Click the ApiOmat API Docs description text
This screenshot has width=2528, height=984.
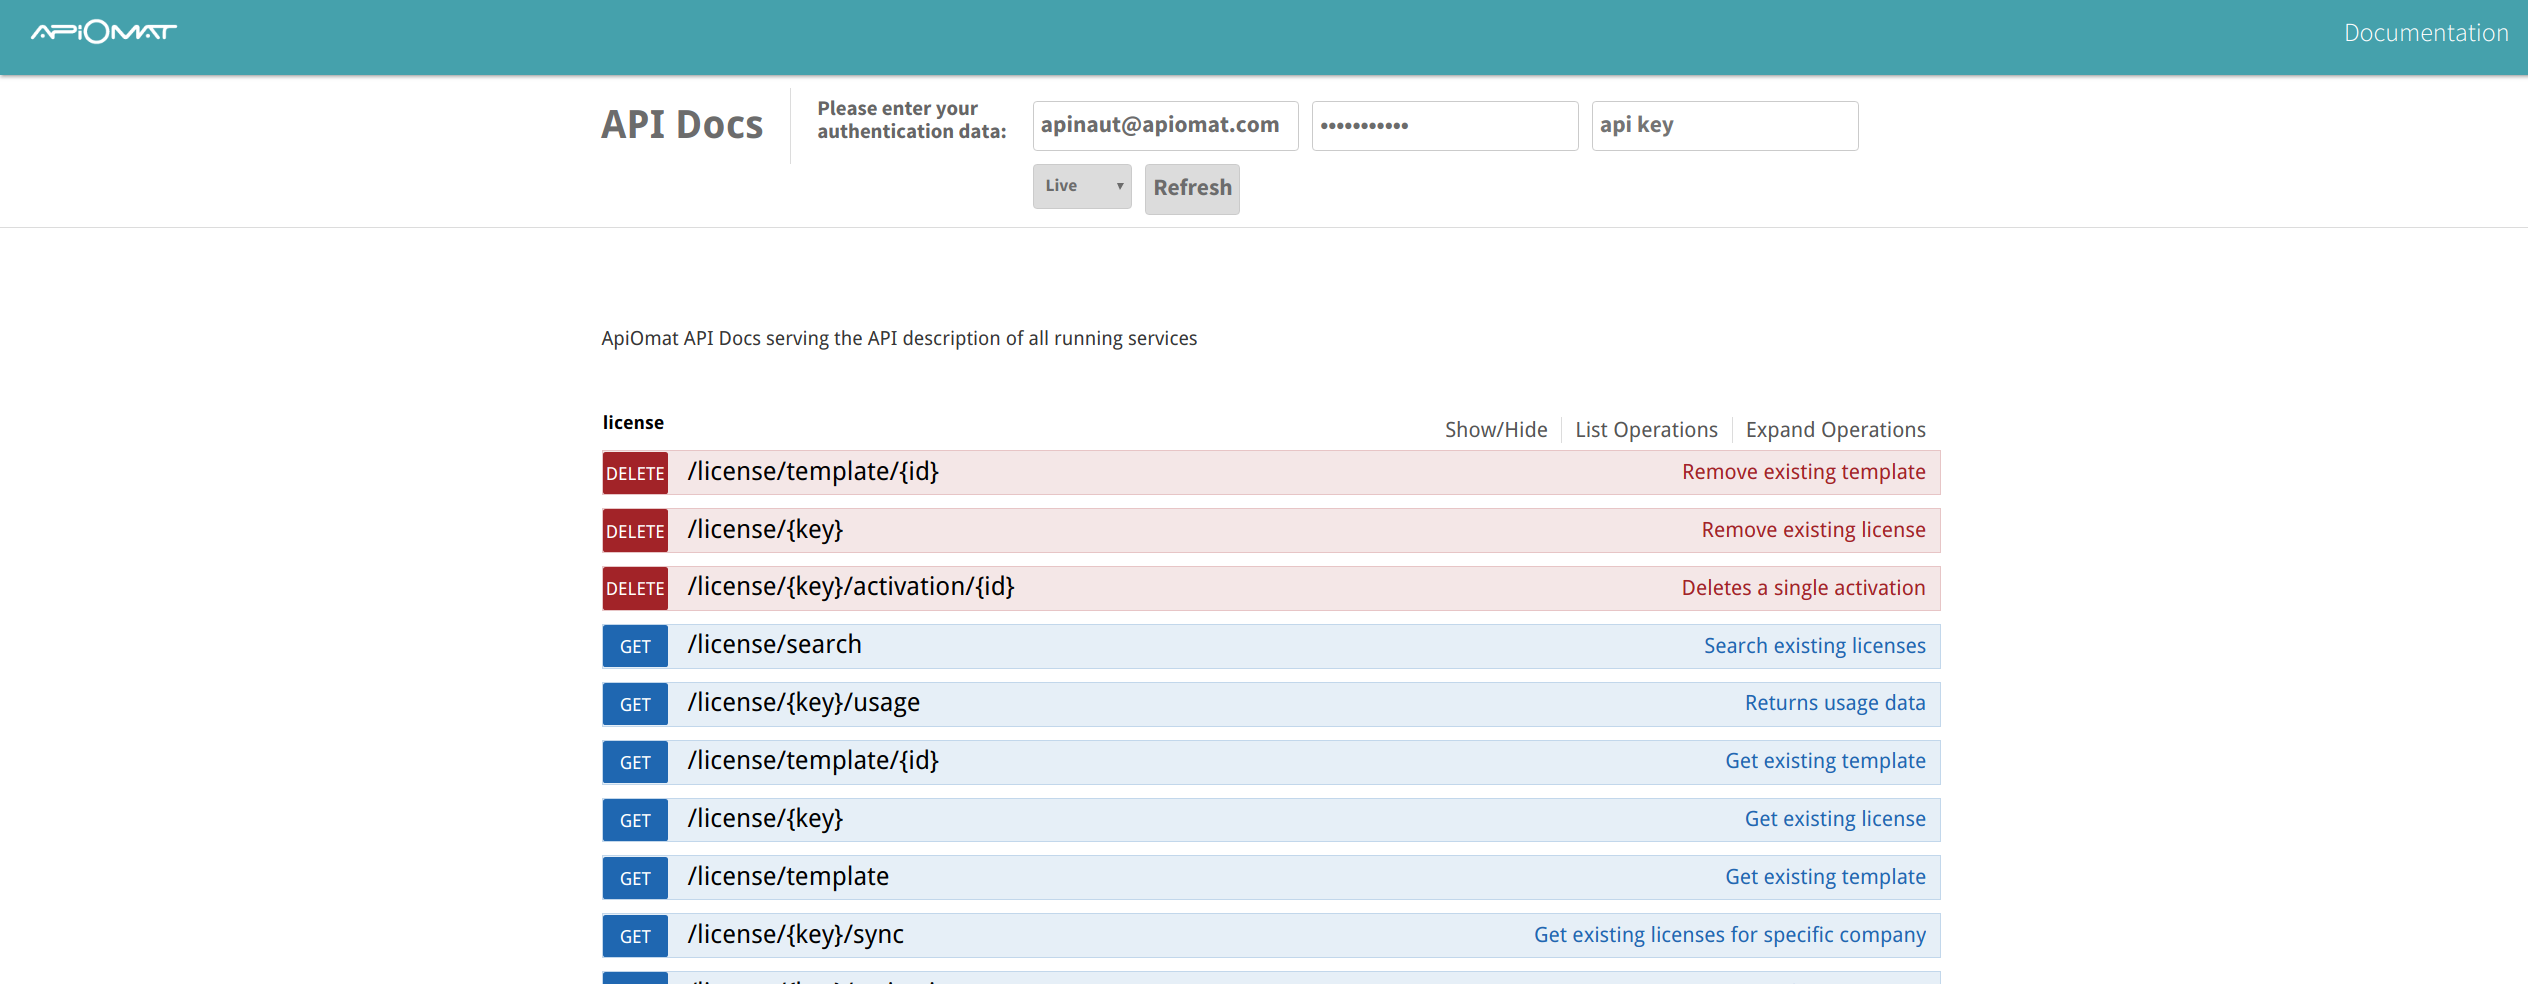[x=899, y=339]
